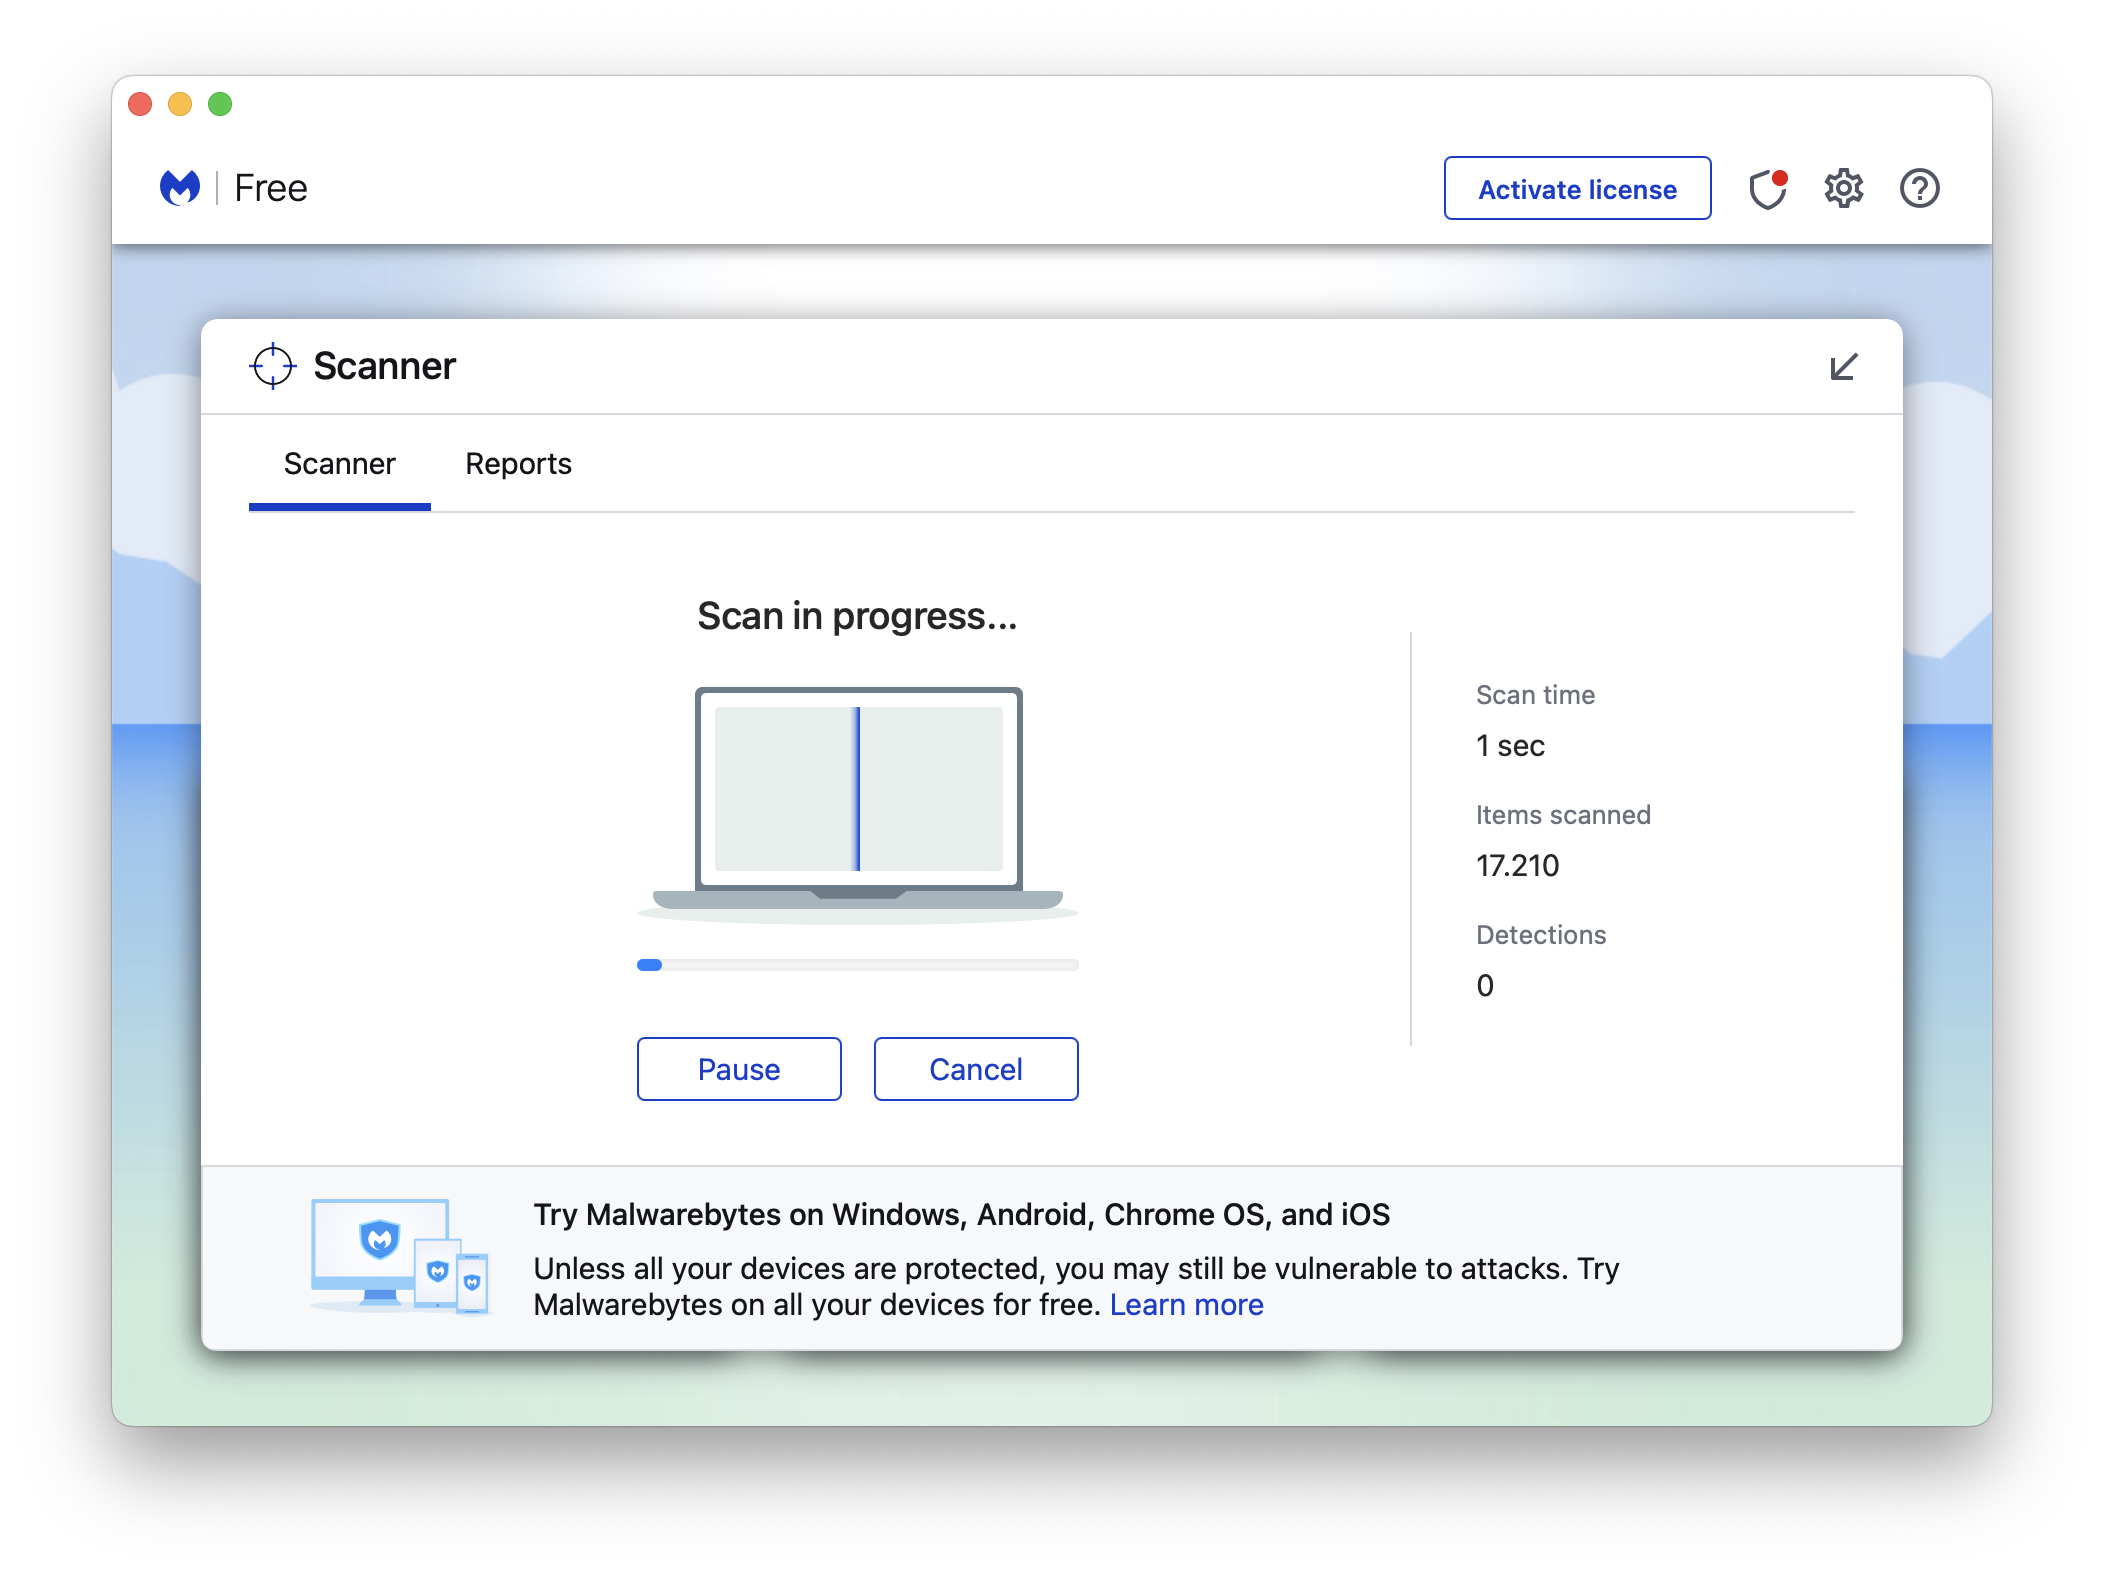Image resolution: width=2104 pixels, height=1574 pixels.
Task: Click the Detections count value
Action: [1485, 985]
